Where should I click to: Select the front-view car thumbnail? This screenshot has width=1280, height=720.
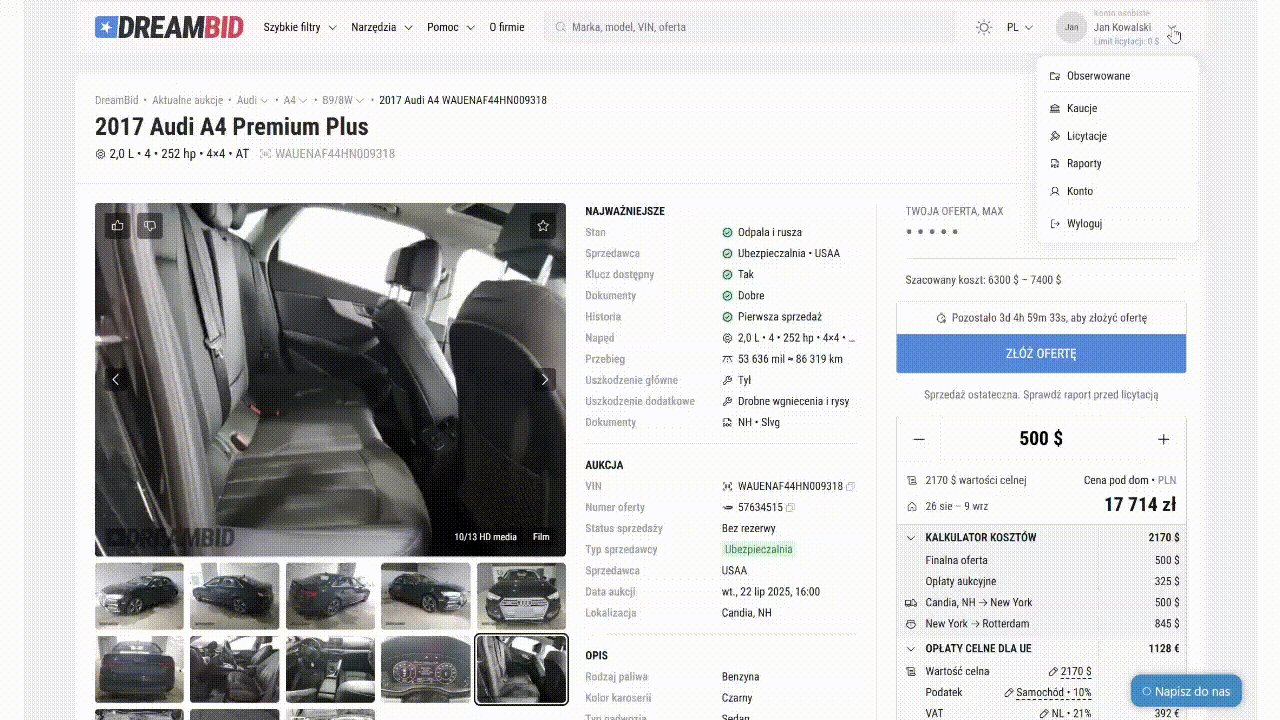point(521,596)
